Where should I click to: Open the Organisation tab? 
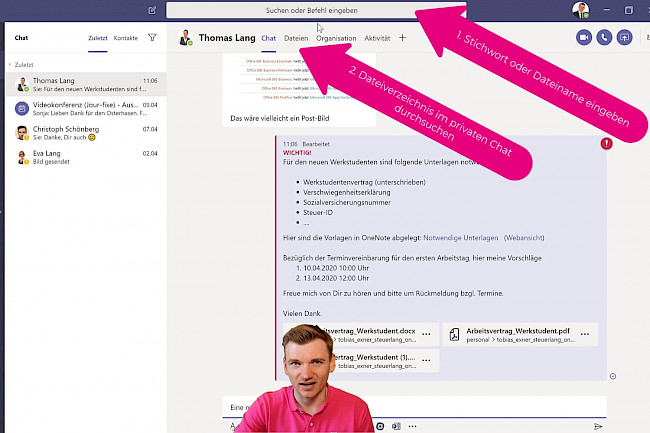coord(335,38)
